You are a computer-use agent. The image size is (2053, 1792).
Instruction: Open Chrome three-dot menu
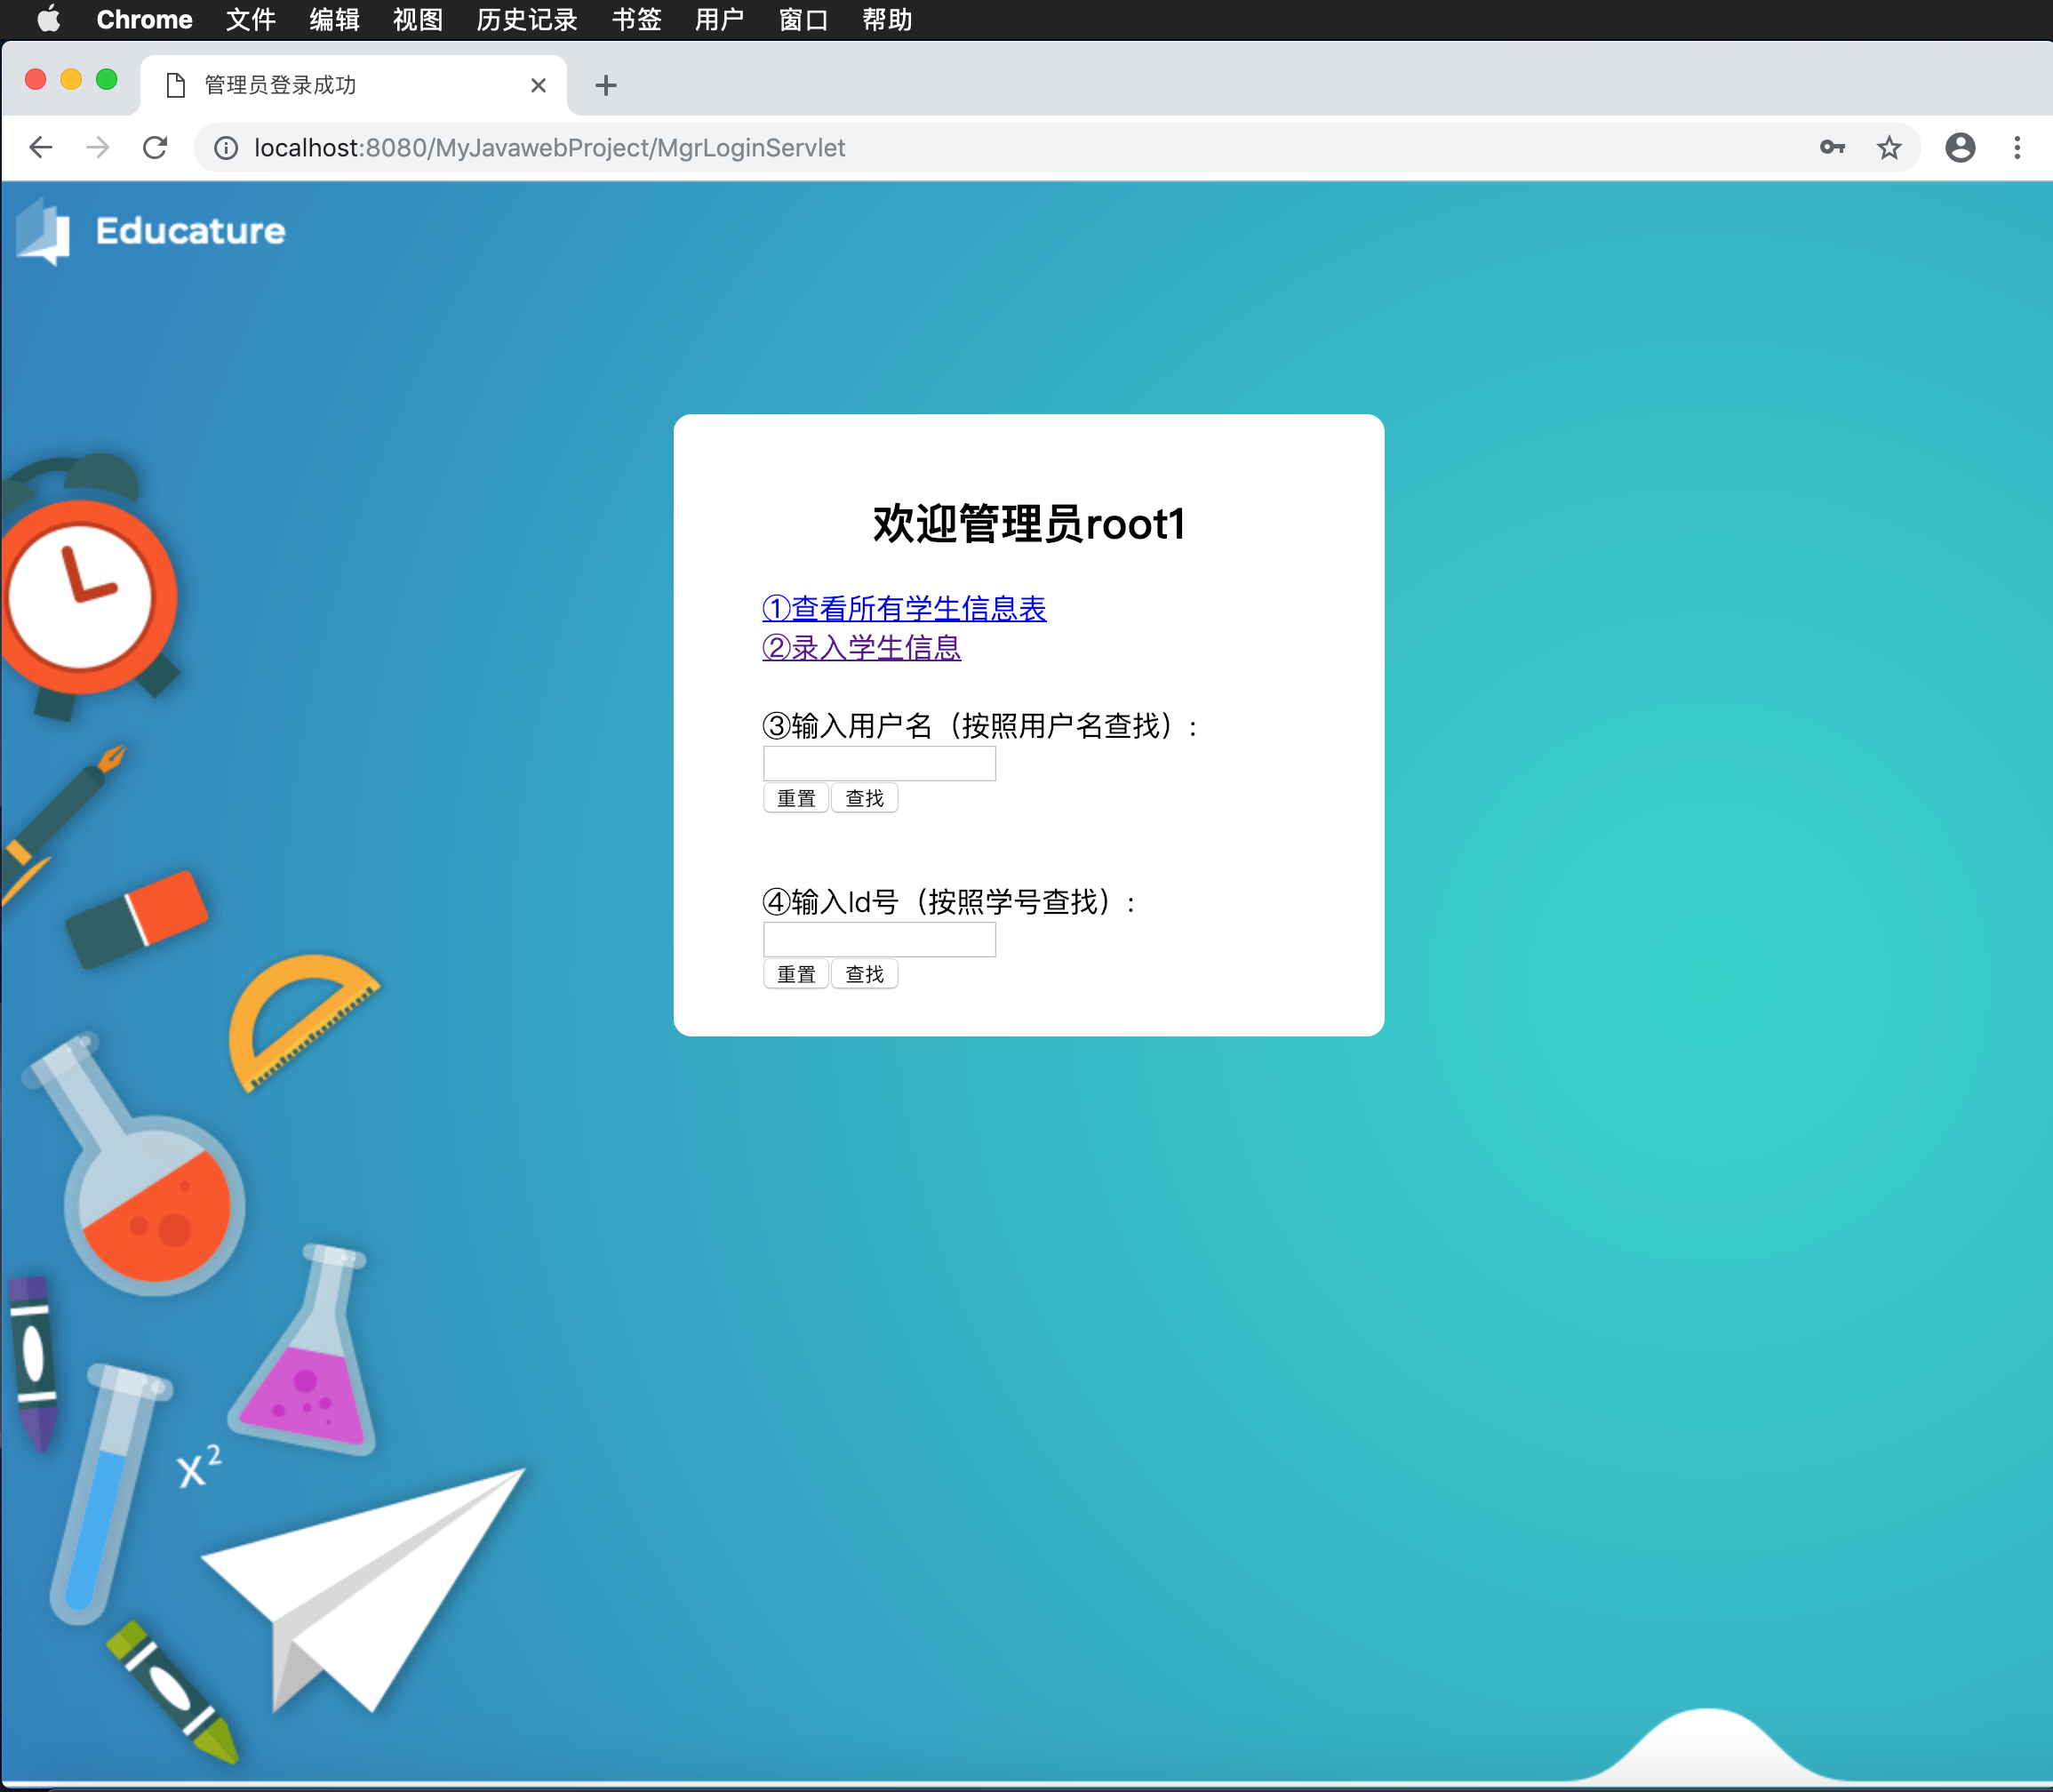[2016, 148]
